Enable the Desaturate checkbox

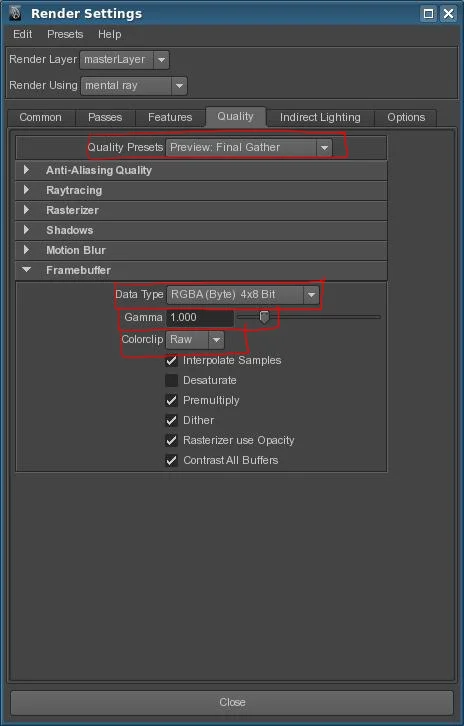(171, 380)
